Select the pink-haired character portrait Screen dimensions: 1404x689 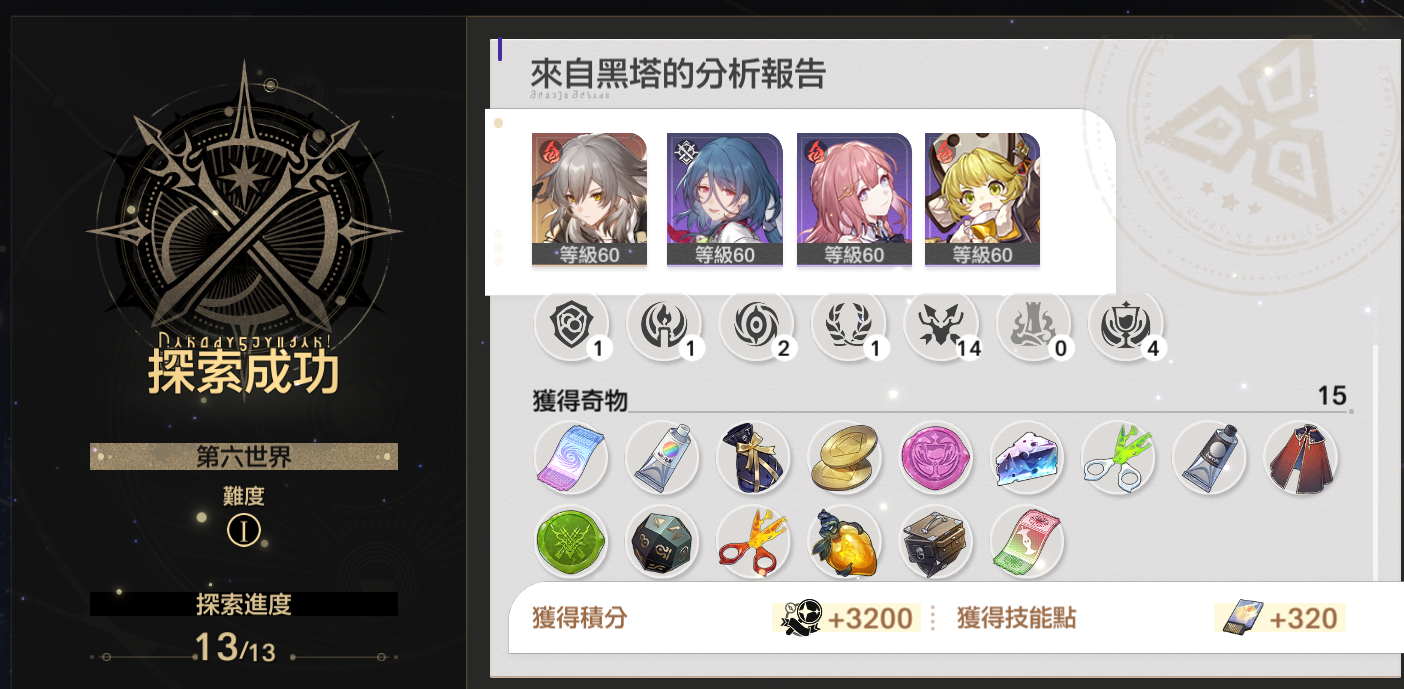tap(854, 199)
